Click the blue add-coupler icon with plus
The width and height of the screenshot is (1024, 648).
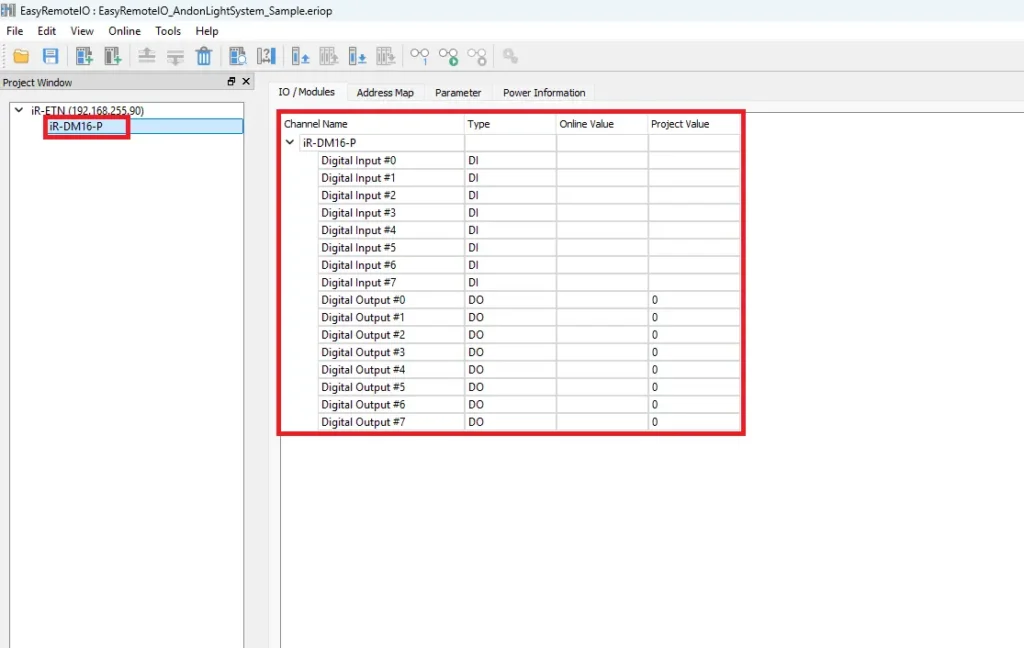pos(84,57)
